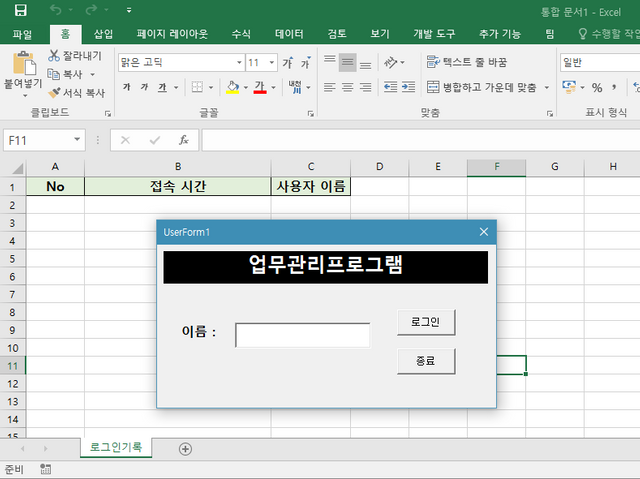Click the insert function fx icon
The image size is (640, 479).
183,140
